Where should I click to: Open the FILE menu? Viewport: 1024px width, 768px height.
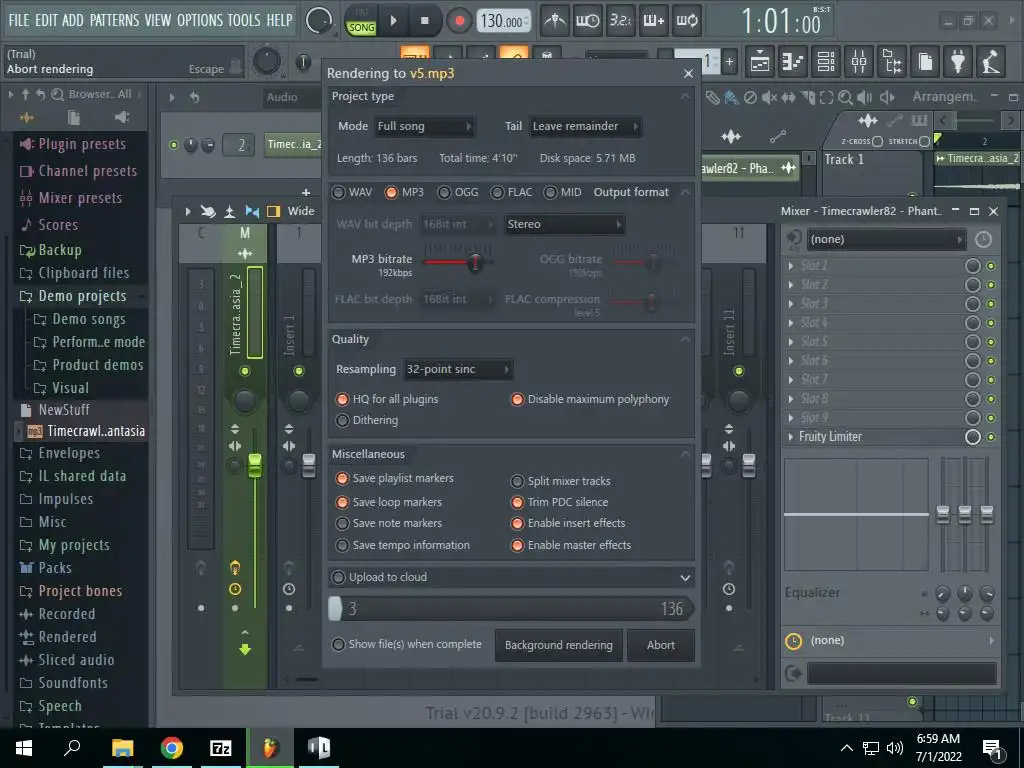(19, 20)
